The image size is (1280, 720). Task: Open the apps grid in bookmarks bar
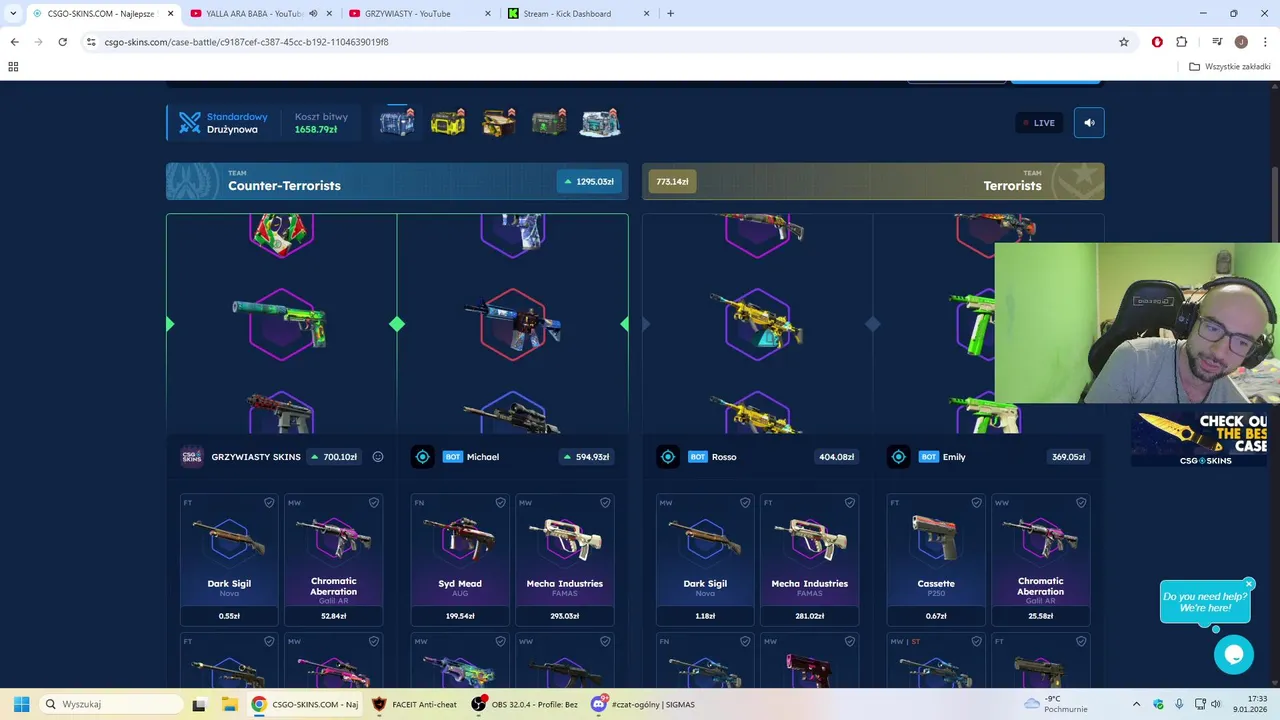[13, 67]
